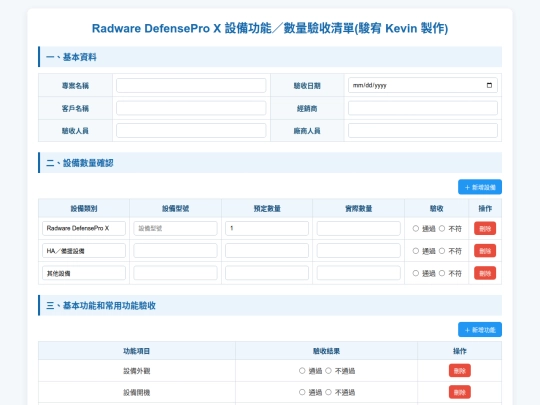Click 預定數量 field in HA／備援設備 row
Image resolution: width=540 pixels, height=405 pixels.
pos(267,251)
